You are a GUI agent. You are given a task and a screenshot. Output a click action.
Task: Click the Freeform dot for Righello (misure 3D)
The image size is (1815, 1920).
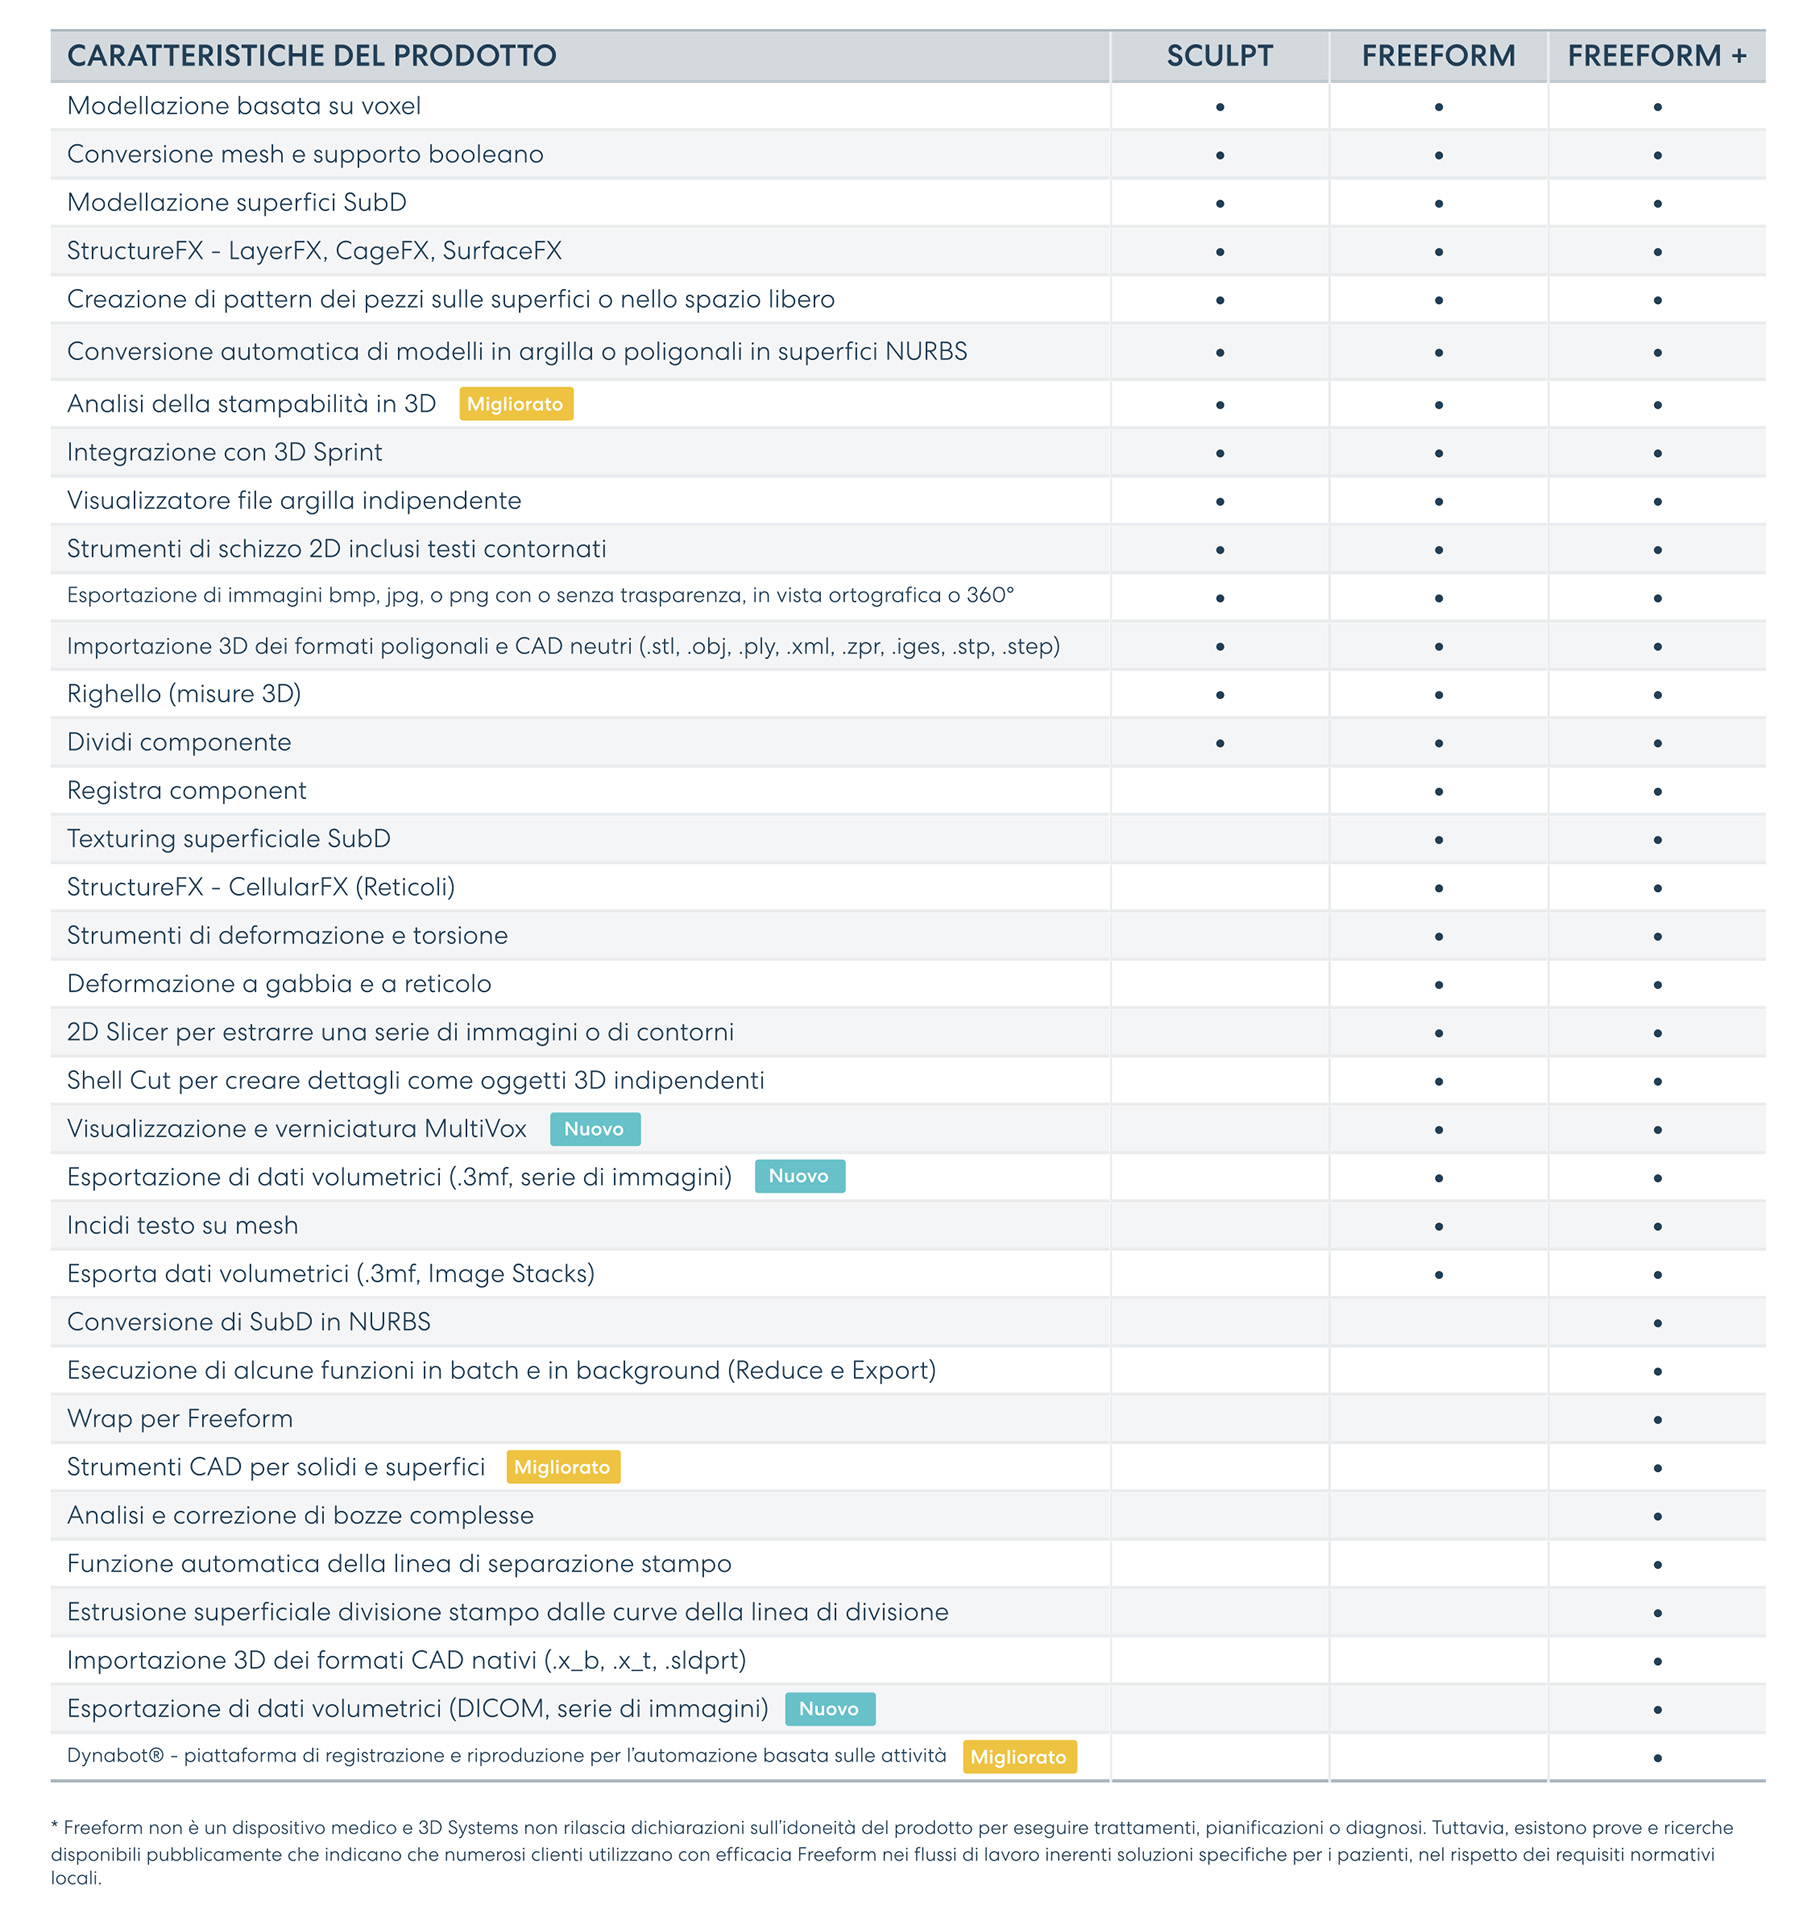[x=1438, y=695]
